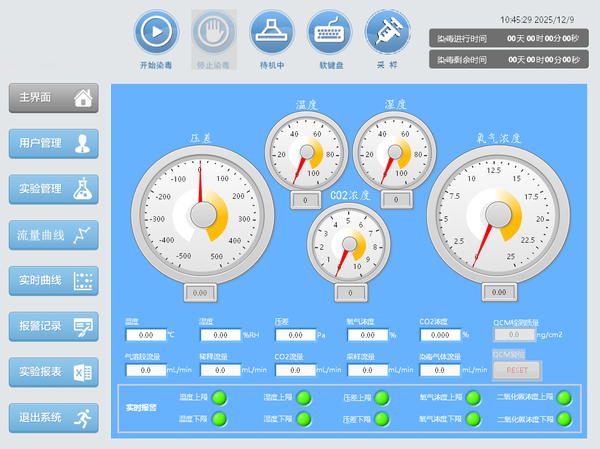Click 退出系统 to exit the system
The image size is (600, 449).
tap(54, 417)
